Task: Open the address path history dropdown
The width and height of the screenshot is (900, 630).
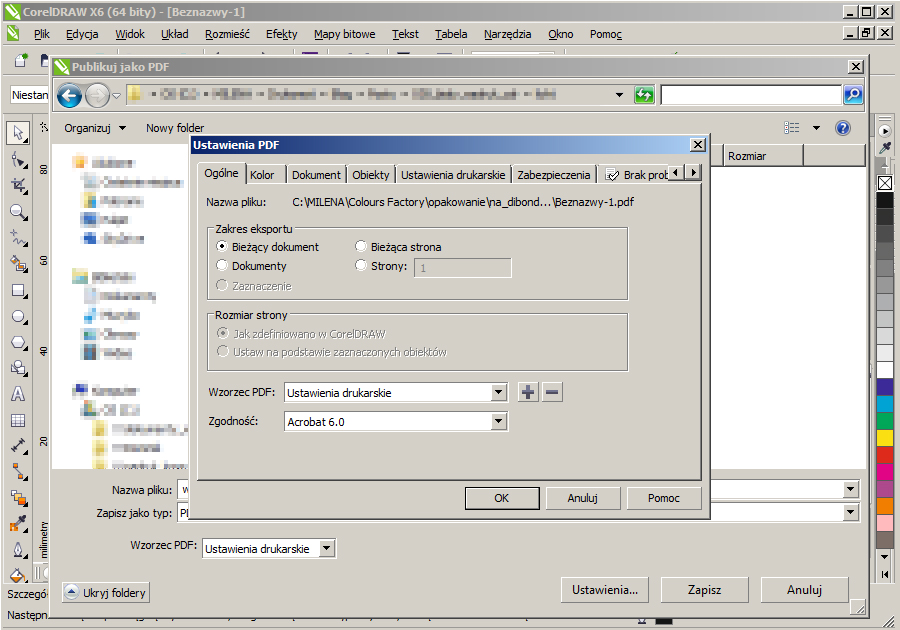Action: tap(619, 95)
